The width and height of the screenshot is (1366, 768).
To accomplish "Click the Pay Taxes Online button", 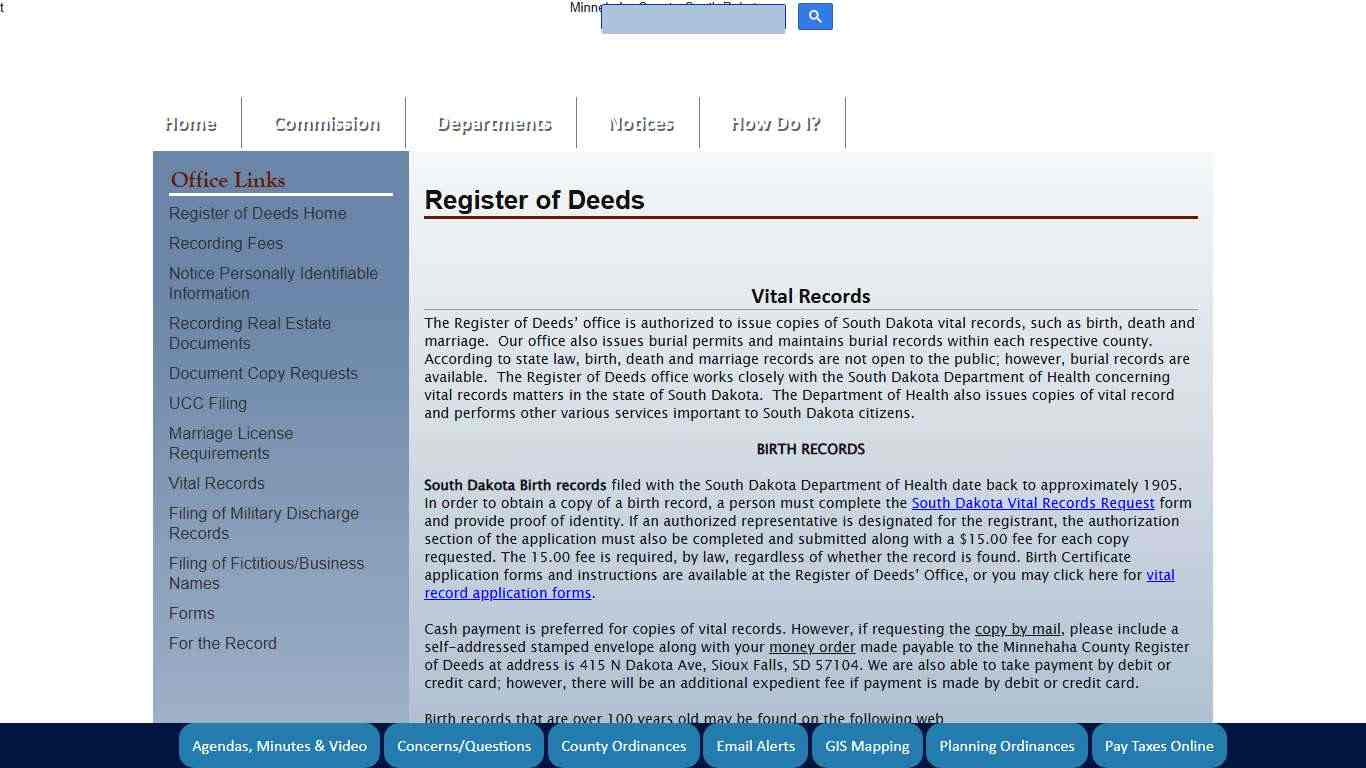I will tap(1158, 745).
